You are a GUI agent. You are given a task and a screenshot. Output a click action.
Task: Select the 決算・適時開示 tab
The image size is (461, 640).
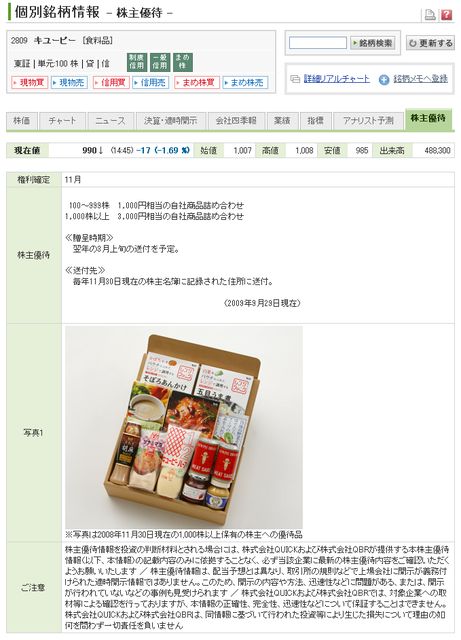171,121
